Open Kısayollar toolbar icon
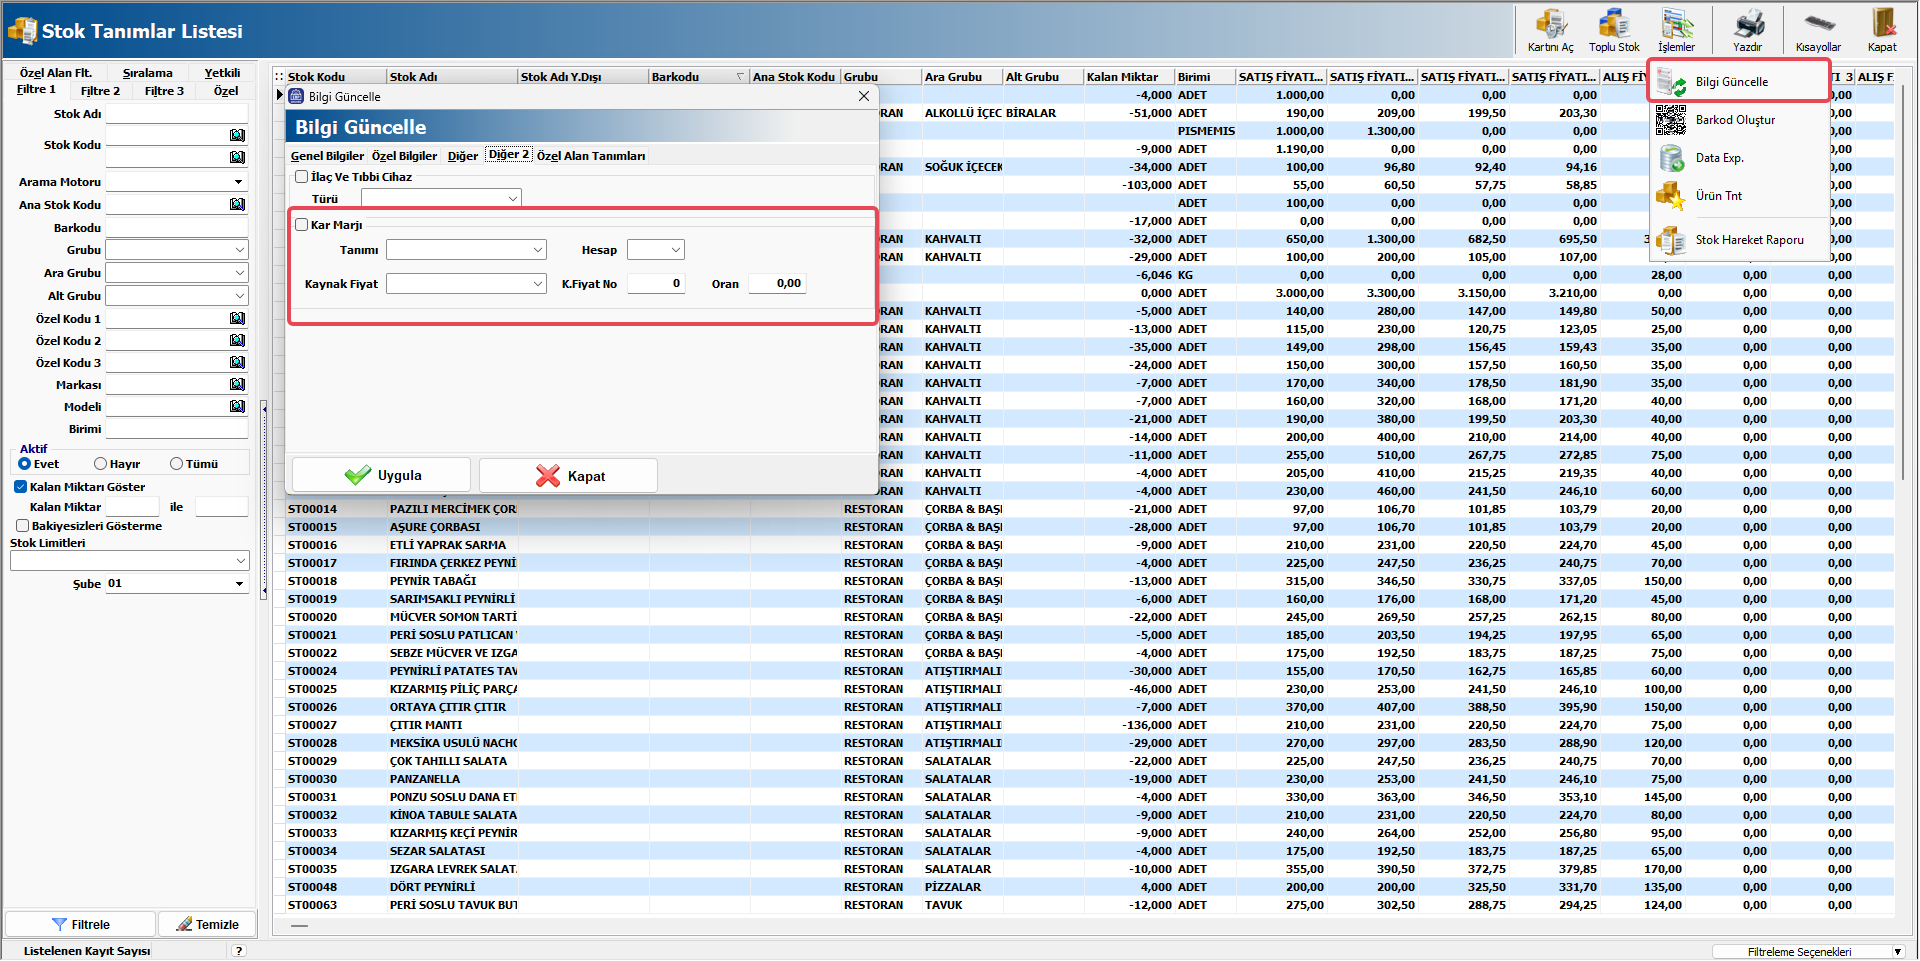Viewport: 1920px width, 961px height. click(1818, 30)
